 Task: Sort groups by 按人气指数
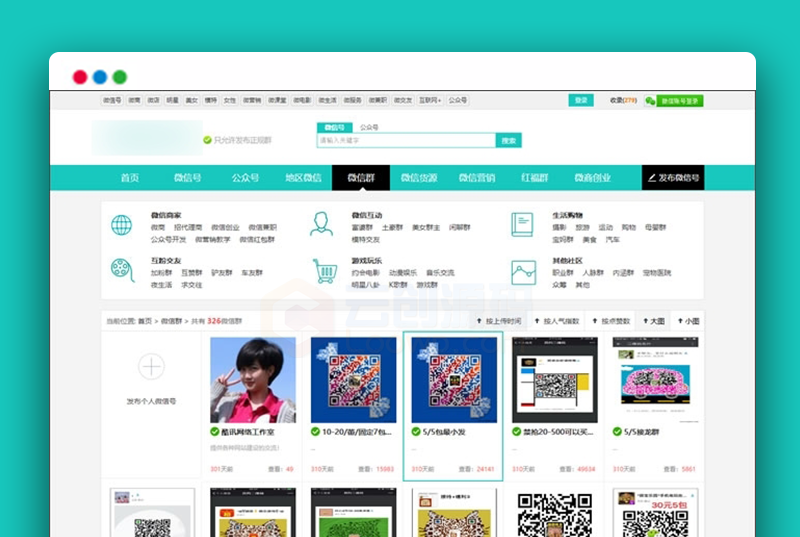coord(557,321)
